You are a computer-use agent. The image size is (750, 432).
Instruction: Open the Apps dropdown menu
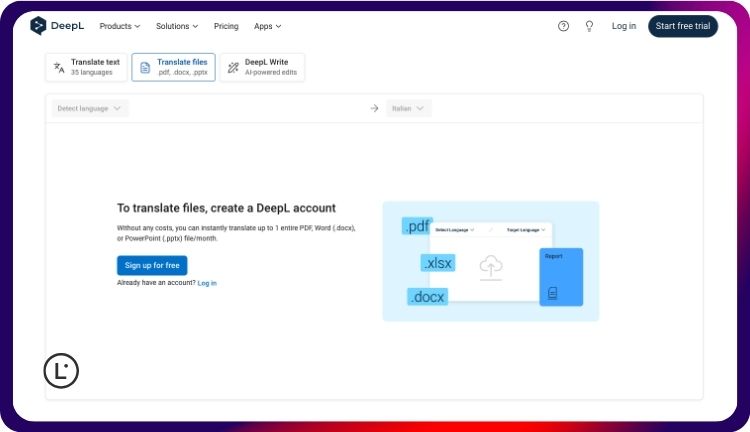pos(267,26)
